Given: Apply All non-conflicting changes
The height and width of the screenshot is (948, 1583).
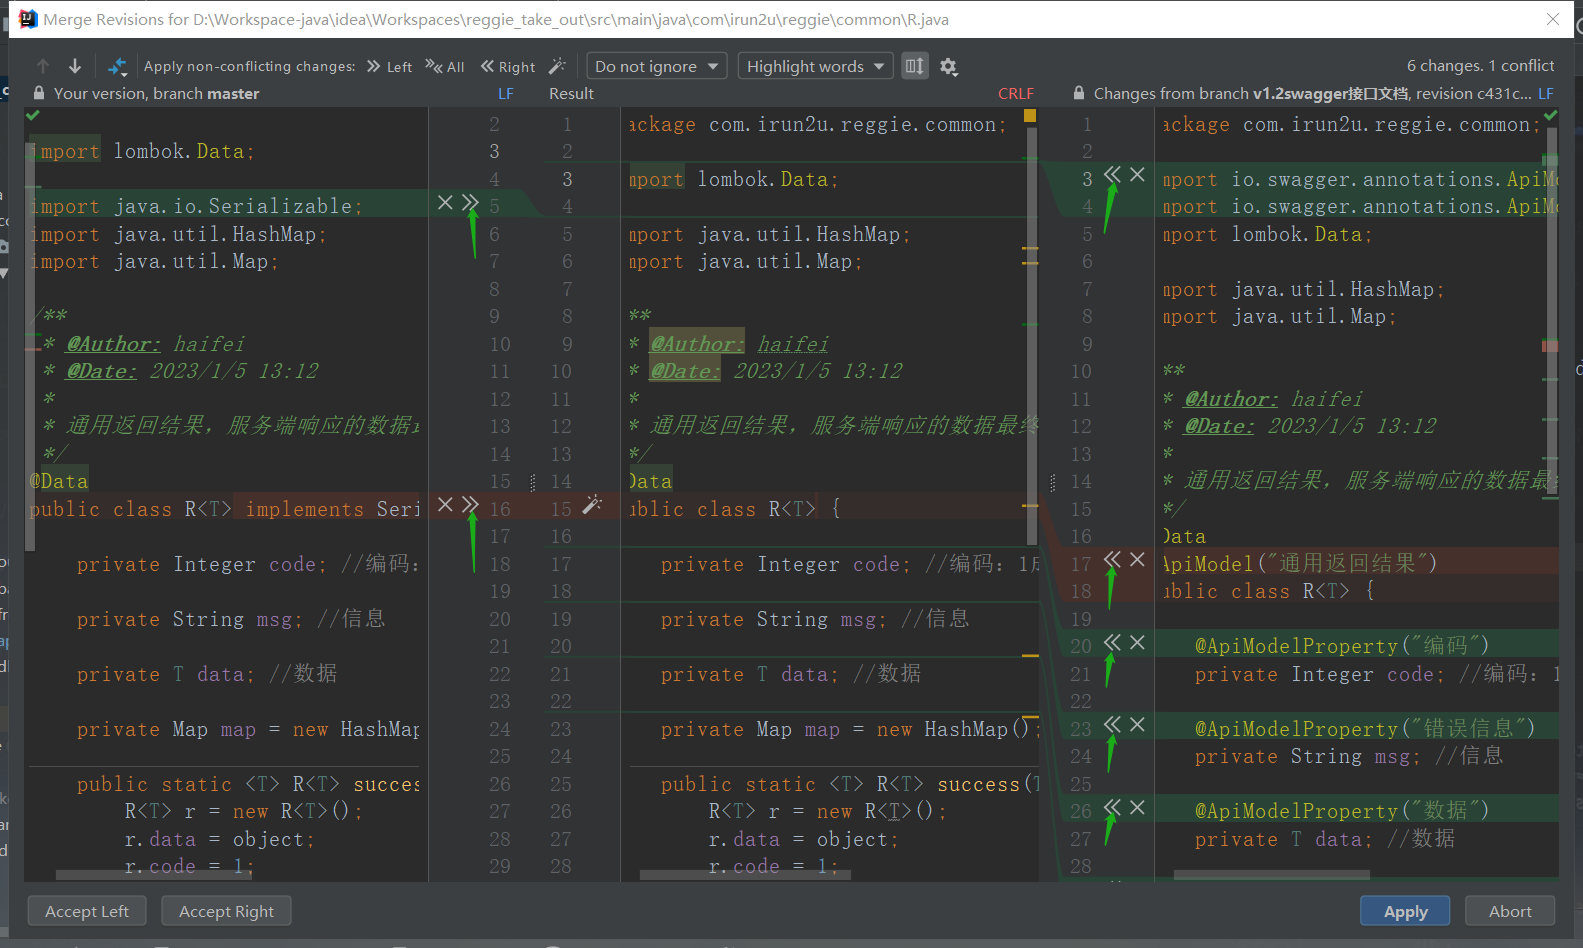Looking at the screenshot, I should point(445,66).
